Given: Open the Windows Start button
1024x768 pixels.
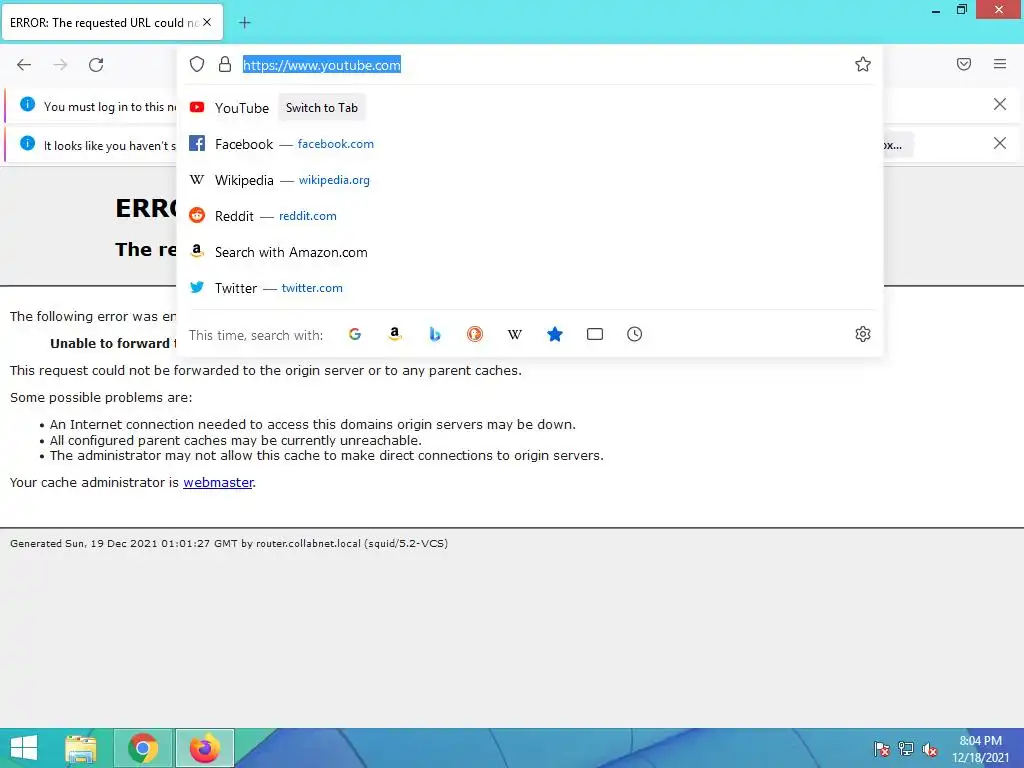Looking at the screenshot, I should pos(24,748).
